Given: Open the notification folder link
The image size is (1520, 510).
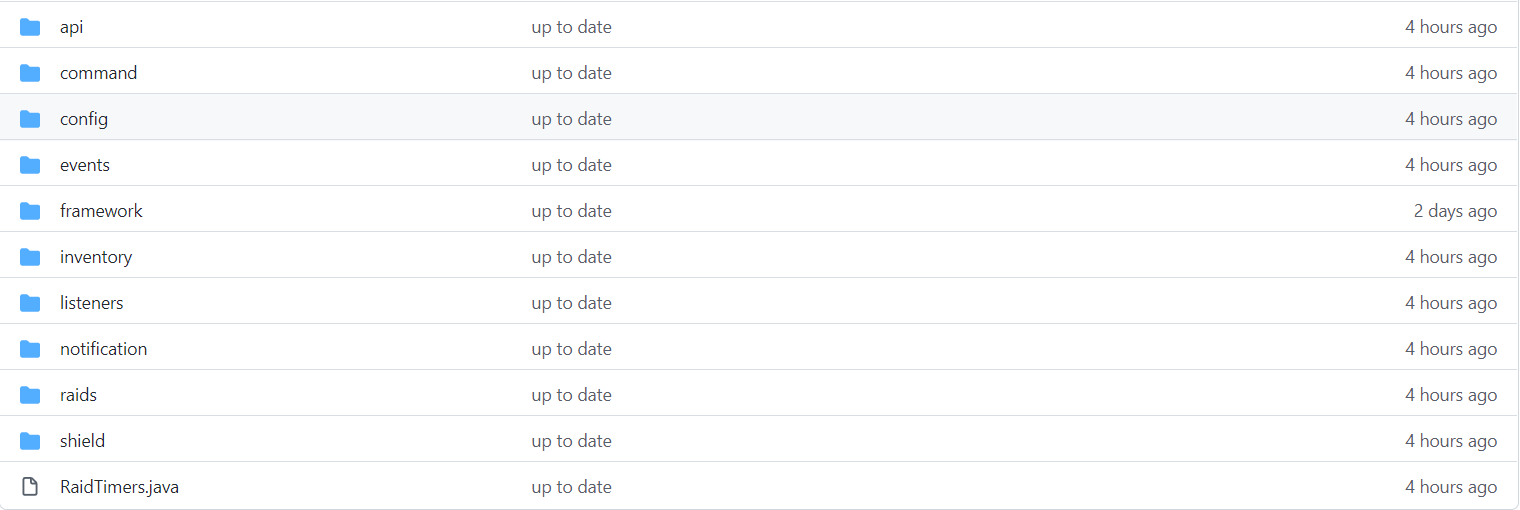Looking at the screenshot, I should (103, 349).
